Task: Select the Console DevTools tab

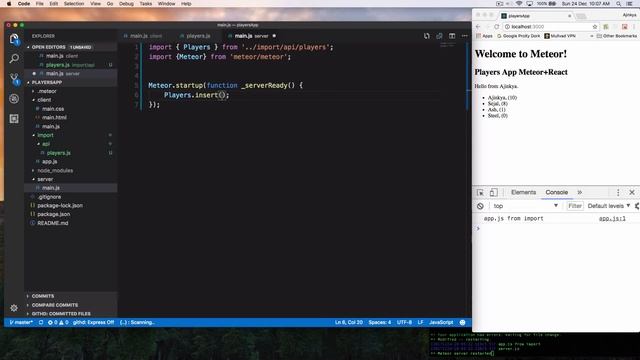Action: pos(556,192)
